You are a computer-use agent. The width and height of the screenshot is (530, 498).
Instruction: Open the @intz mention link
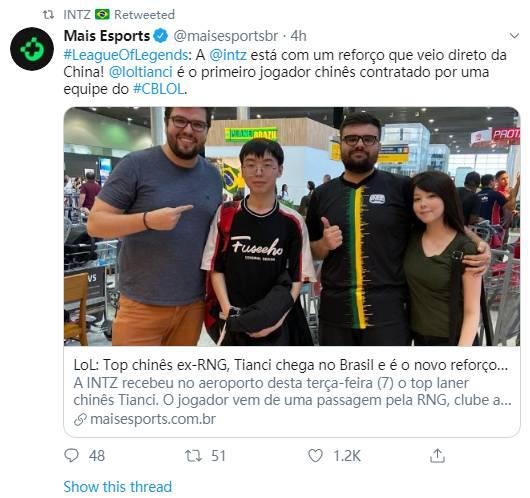(228, 55)
